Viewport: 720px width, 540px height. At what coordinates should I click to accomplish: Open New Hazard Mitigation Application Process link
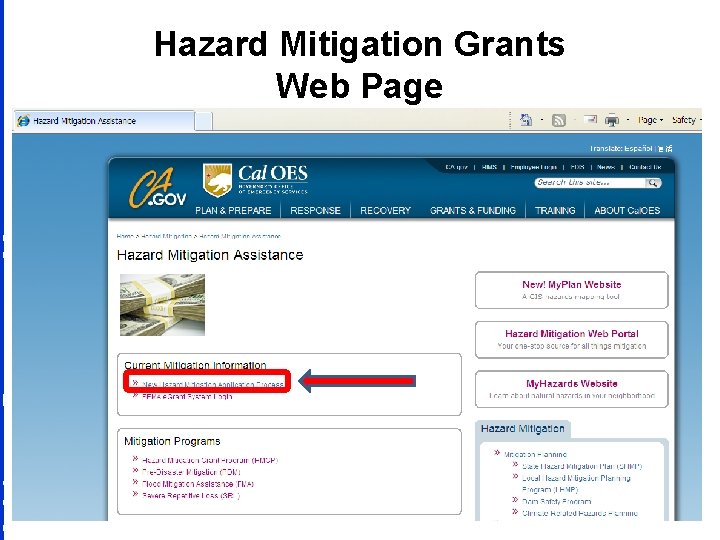pyautogui.click(x=213, y=384)
